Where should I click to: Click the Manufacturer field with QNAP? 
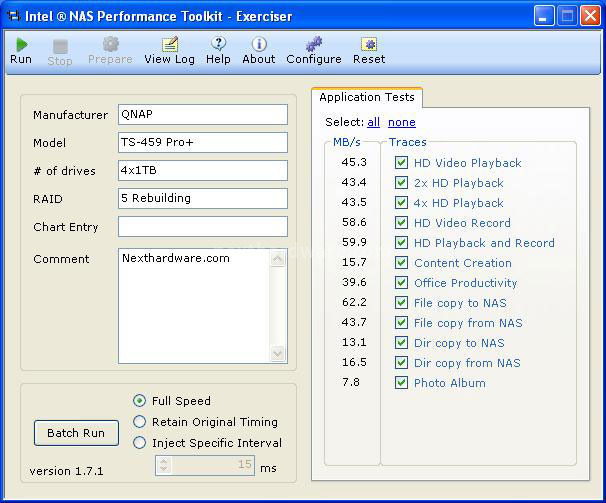tap(203, 114)
